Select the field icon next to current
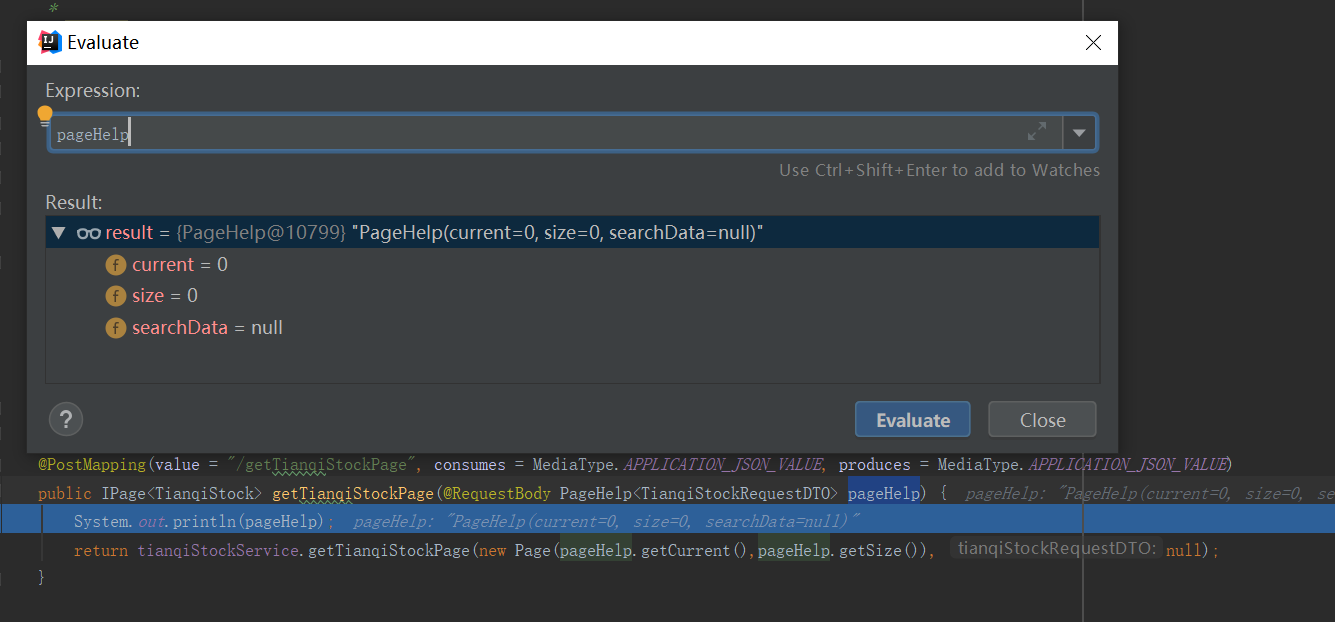 116,265
